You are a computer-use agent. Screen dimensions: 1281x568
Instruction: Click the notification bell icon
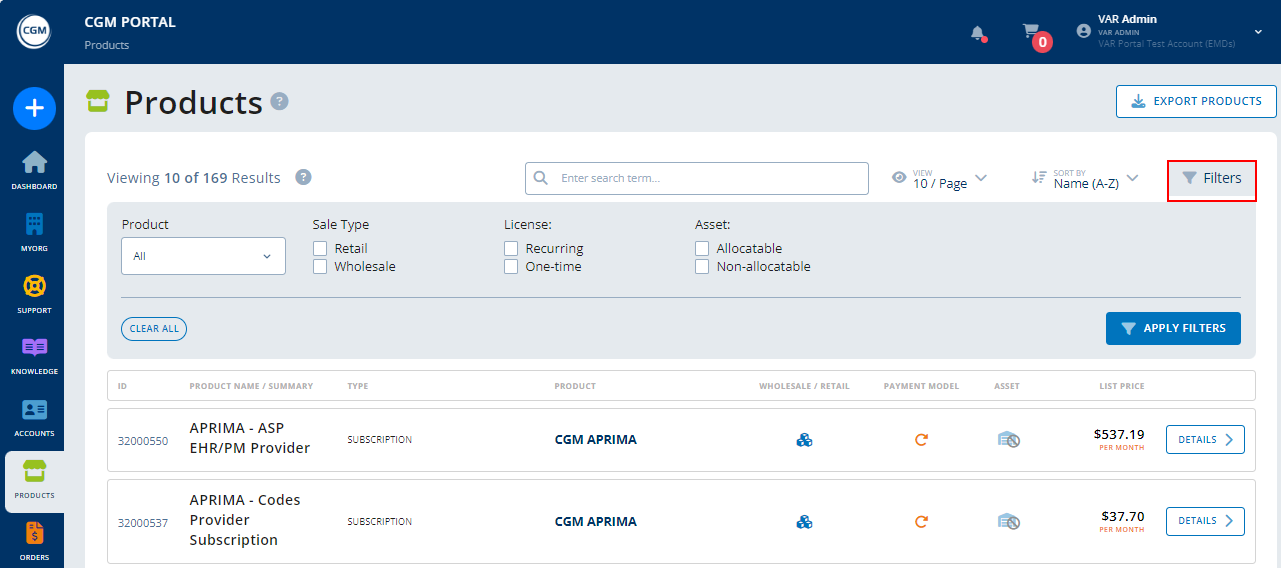978,33
